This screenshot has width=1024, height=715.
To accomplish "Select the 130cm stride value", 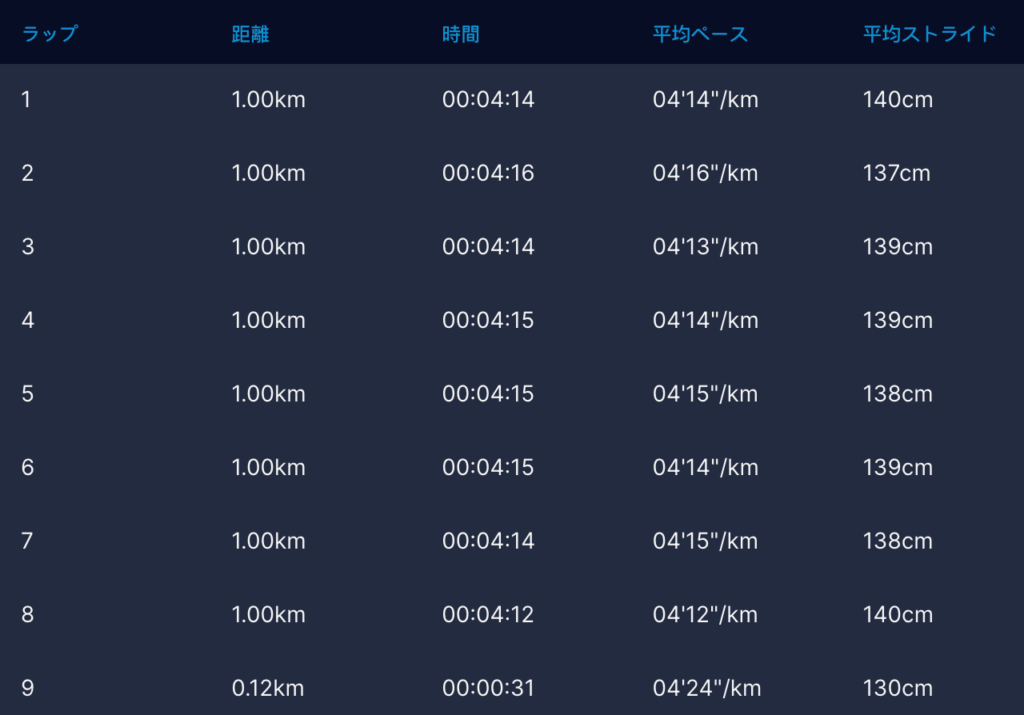I will (897, 688).
